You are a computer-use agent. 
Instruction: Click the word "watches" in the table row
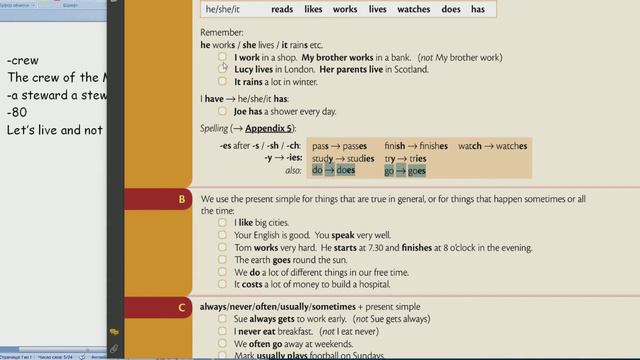click(x=413, y=9)
